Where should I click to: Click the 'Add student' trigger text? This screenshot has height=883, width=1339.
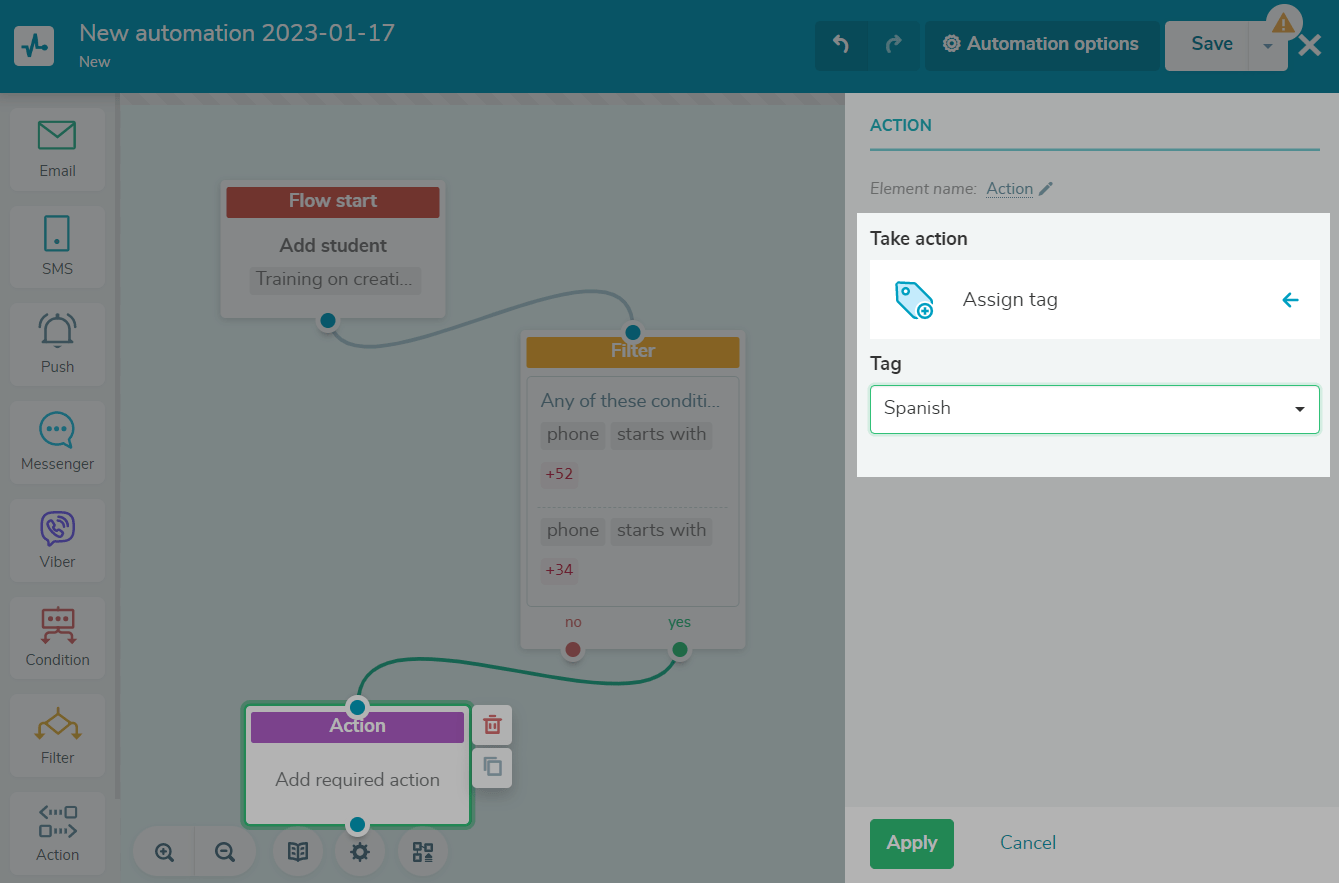coord(333,246)
